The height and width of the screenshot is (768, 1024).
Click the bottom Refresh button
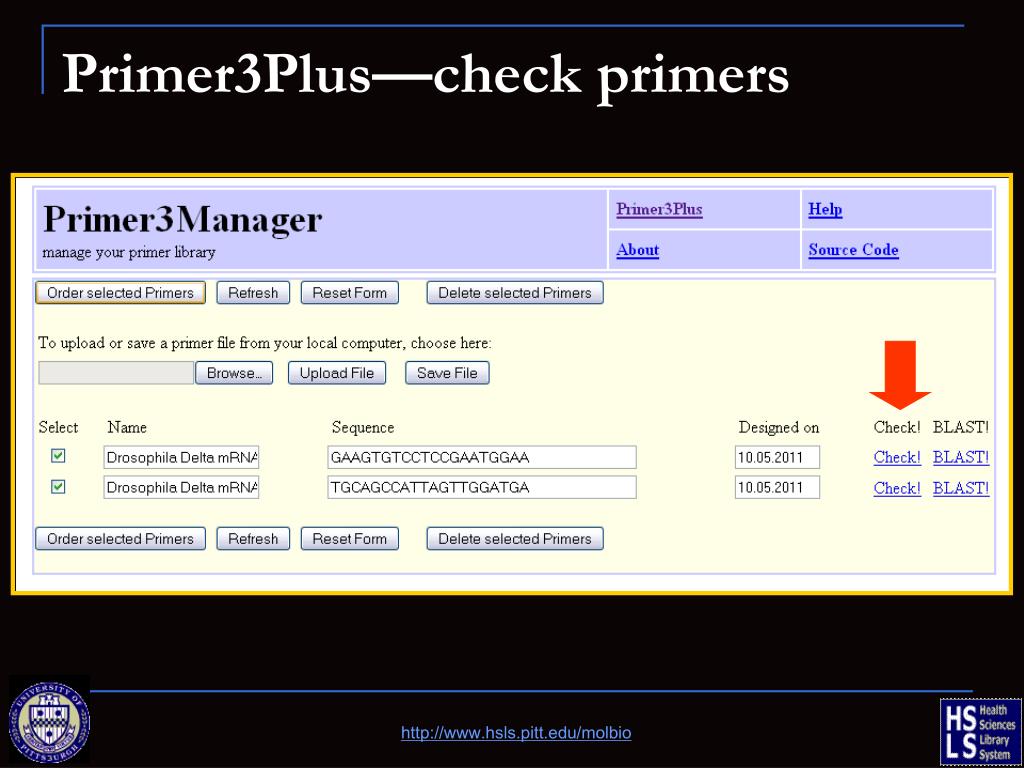point(253,539)
